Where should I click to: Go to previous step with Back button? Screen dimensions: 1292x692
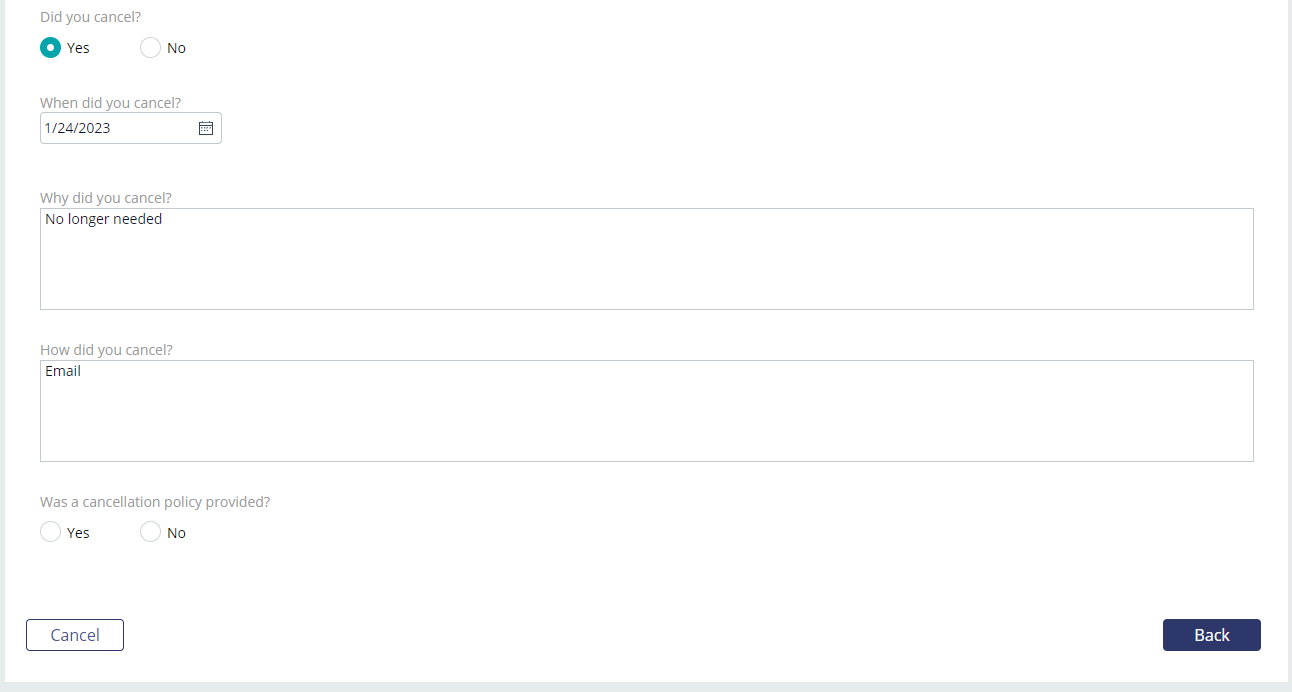(1212, 635)
